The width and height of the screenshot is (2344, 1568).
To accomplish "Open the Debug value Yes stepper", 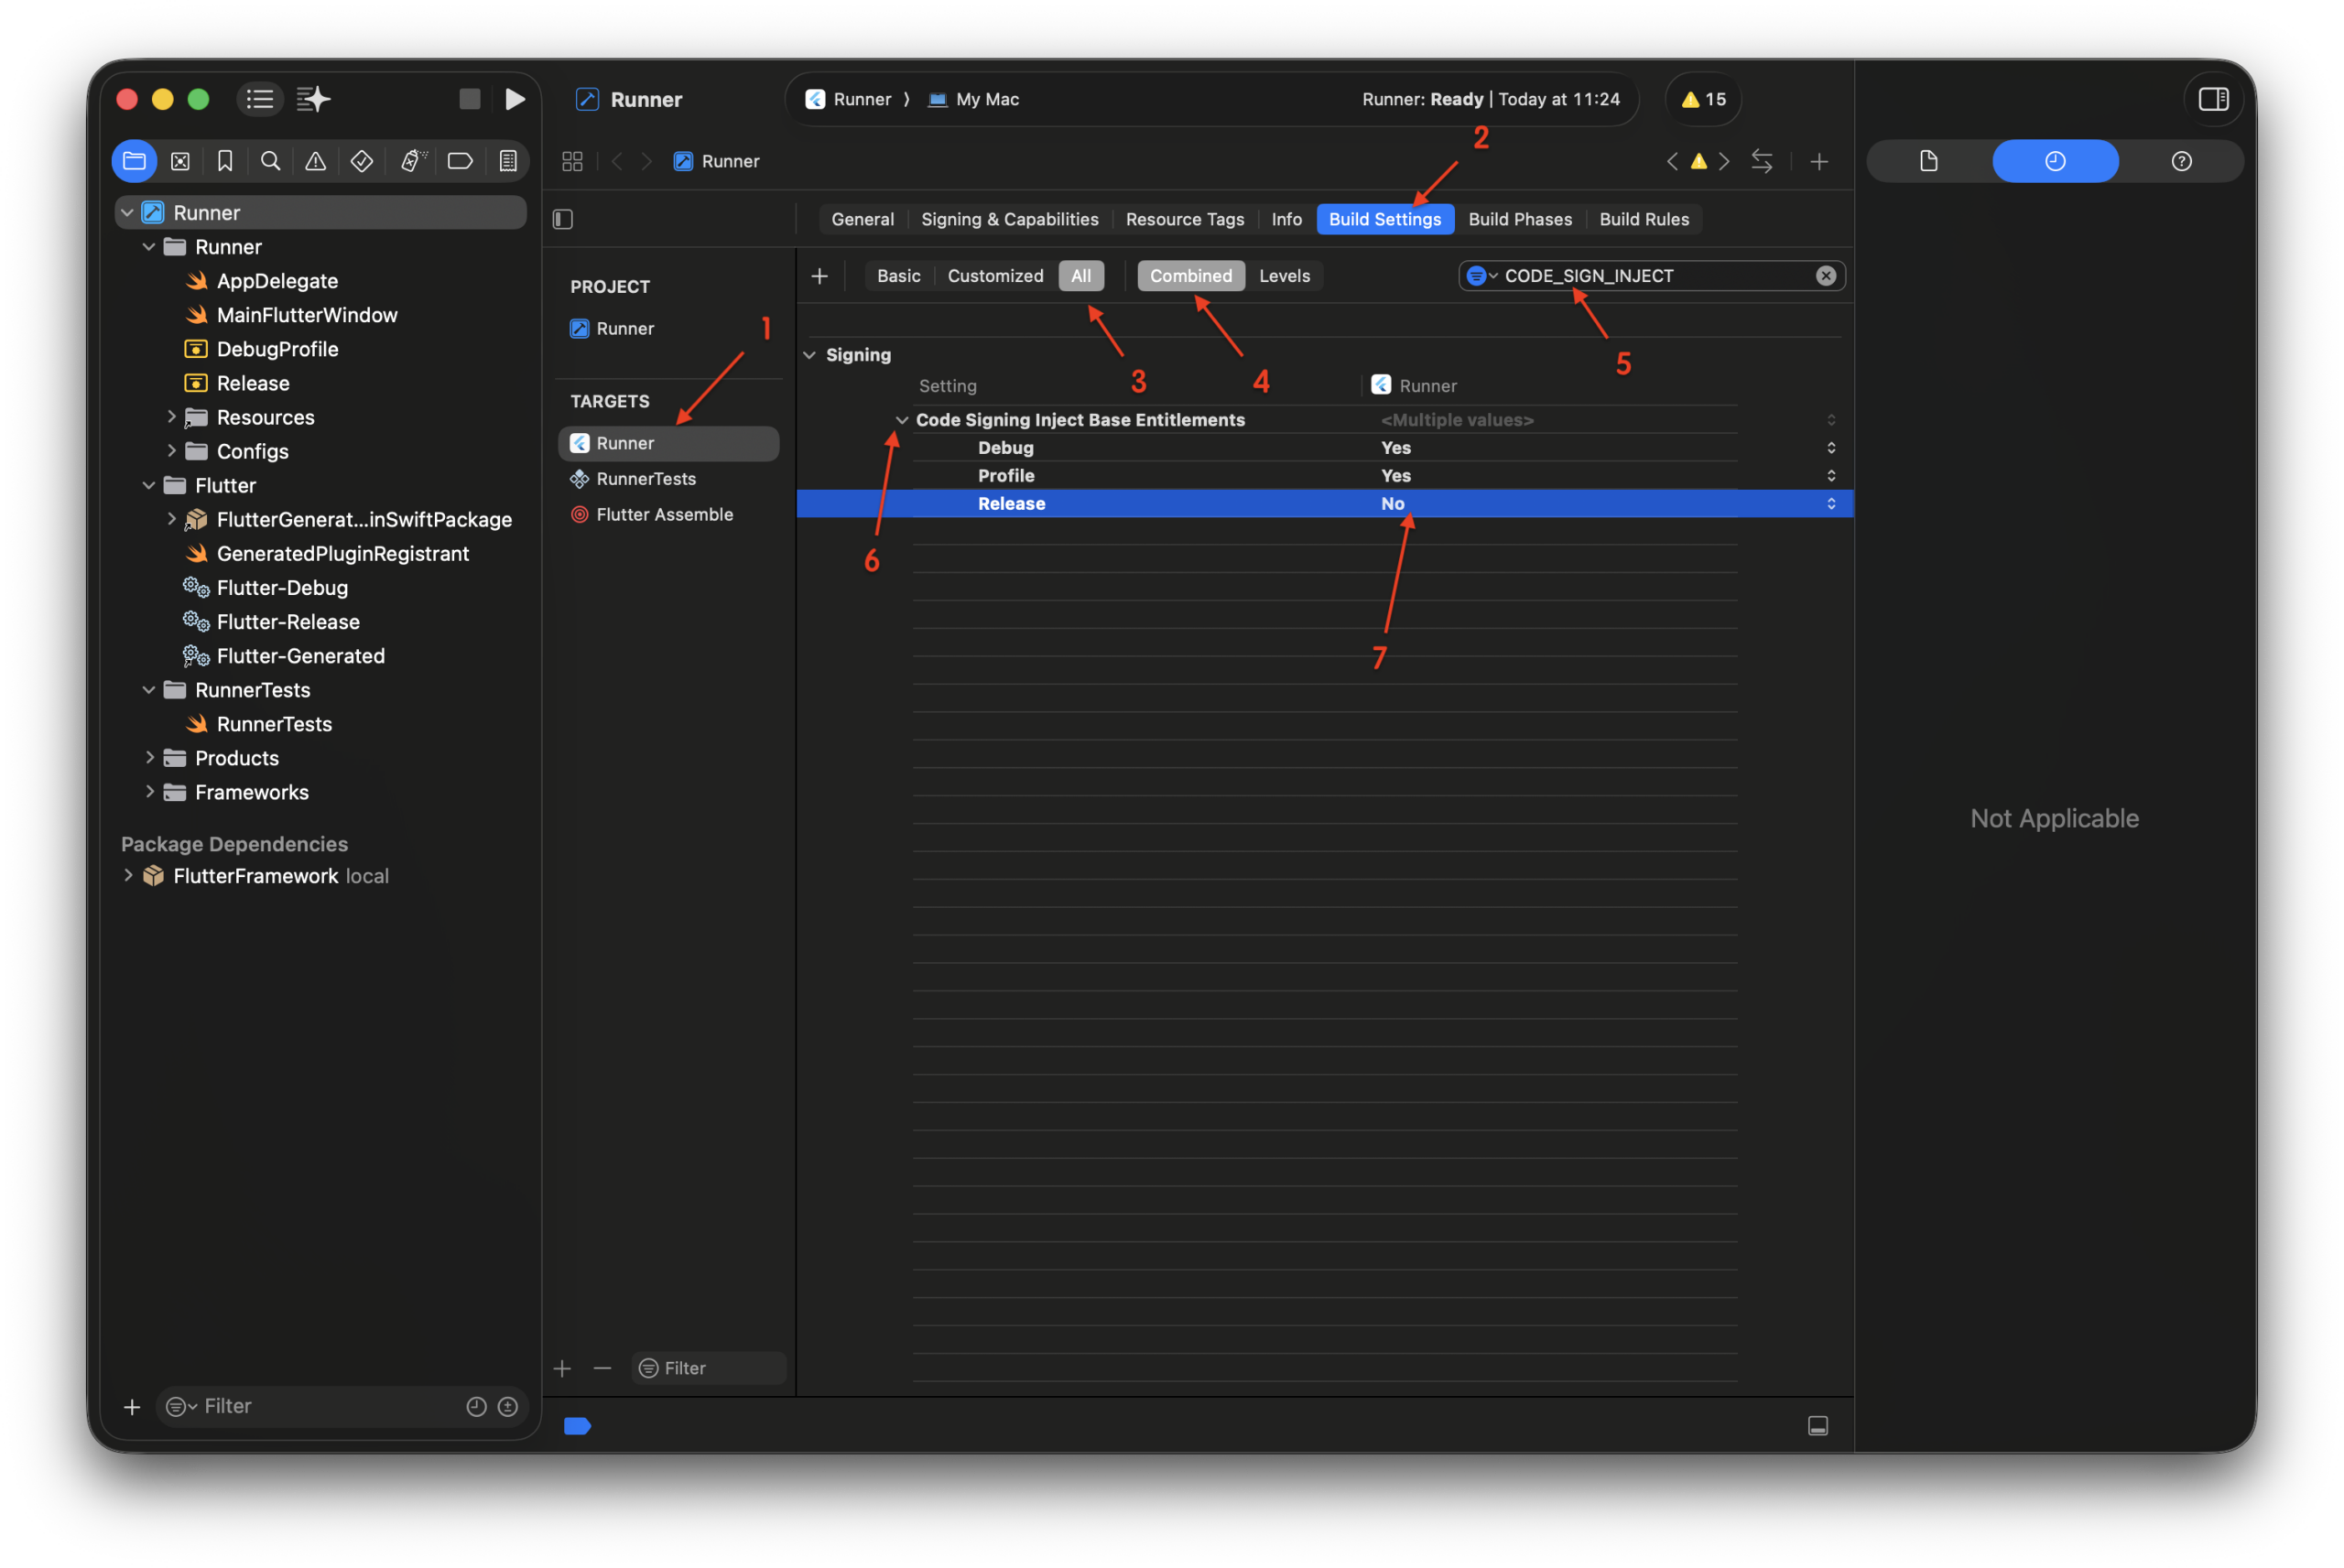I will tap(1830, 448).
